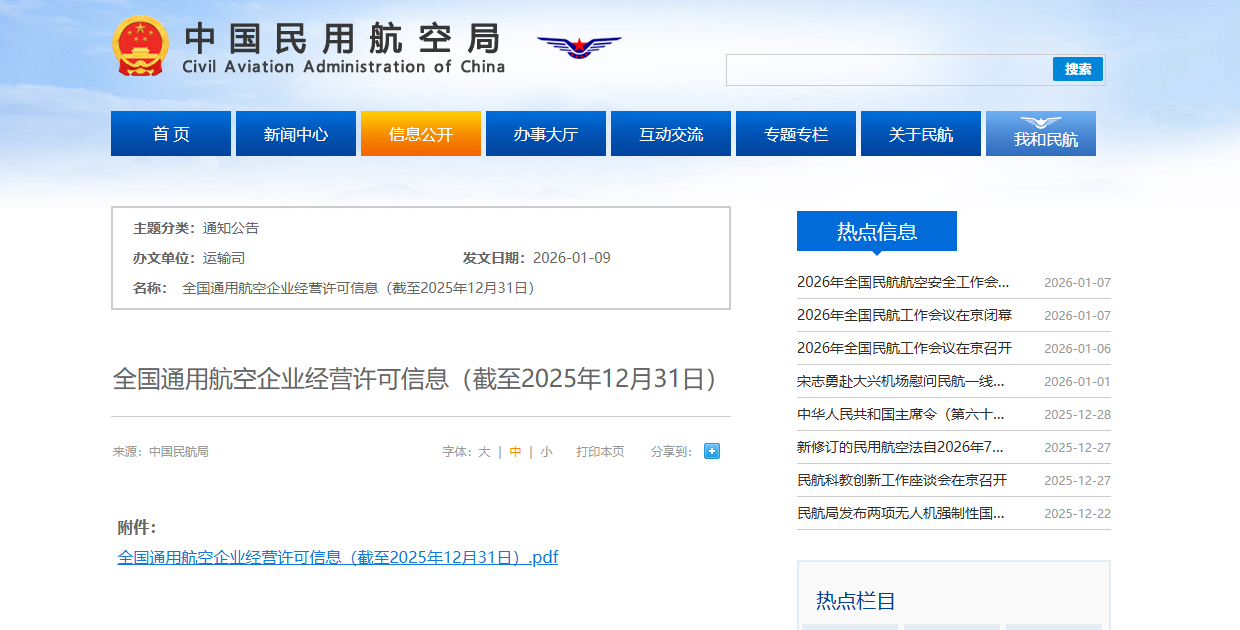Click the blue share plus icon
This screenshot has height=630, width=1240.
pos(711,451)
